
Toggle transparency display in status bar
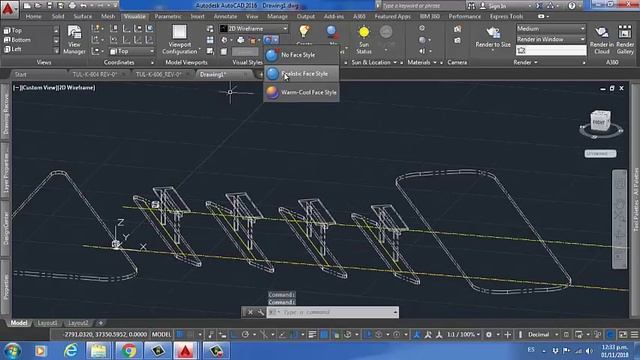click(324, 335)
